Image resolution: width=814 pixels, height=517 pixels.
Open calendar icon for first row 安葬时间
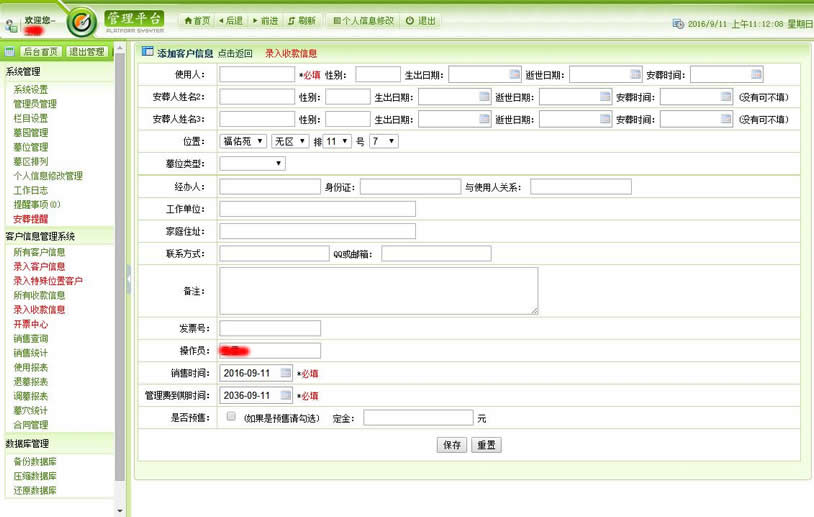[756, 74]
